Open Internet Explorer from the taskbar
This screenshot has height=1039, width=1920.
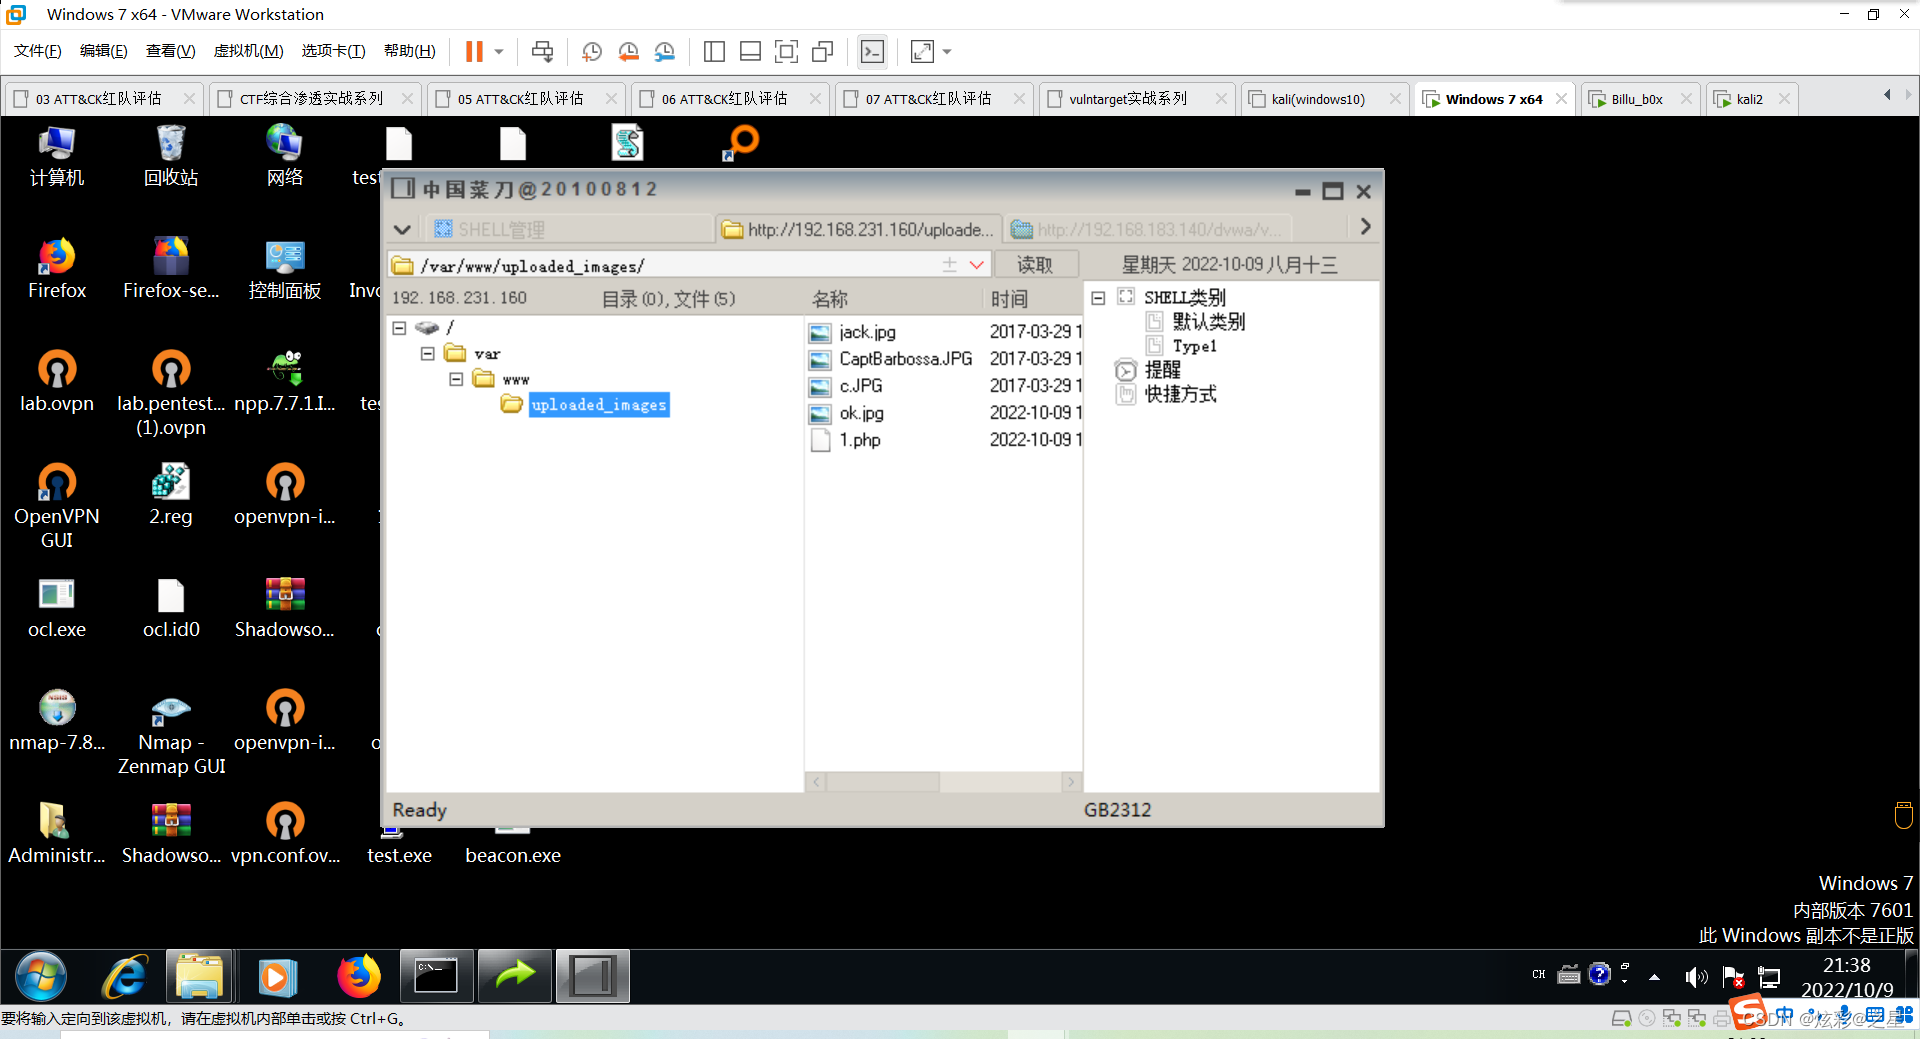[x=125, y=977]
